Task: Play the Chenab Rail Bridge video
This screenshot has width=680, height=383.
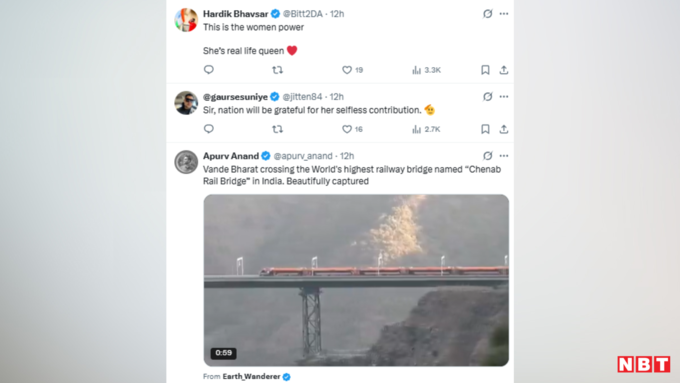Action: pos(356,280)
